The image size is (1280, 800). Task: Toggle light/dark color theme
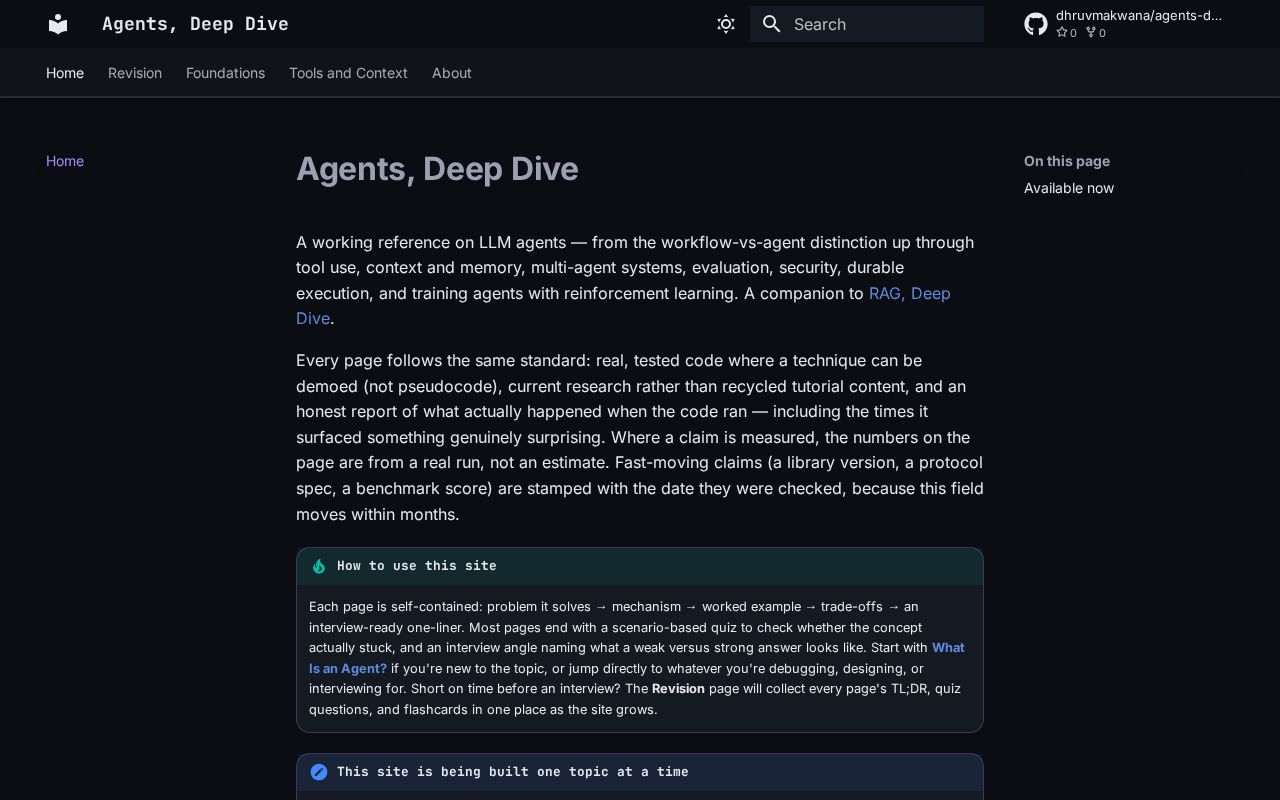click(726, 24)
